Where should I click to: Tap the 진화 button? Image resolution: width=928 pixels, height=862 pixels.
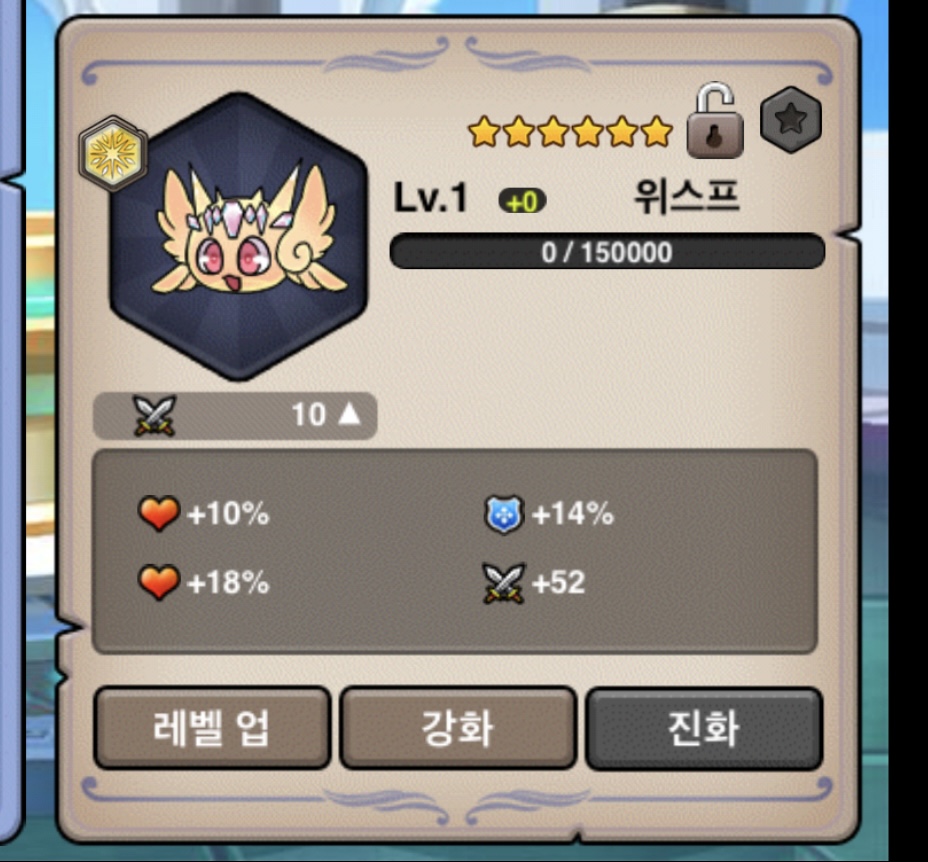point(704,728)
